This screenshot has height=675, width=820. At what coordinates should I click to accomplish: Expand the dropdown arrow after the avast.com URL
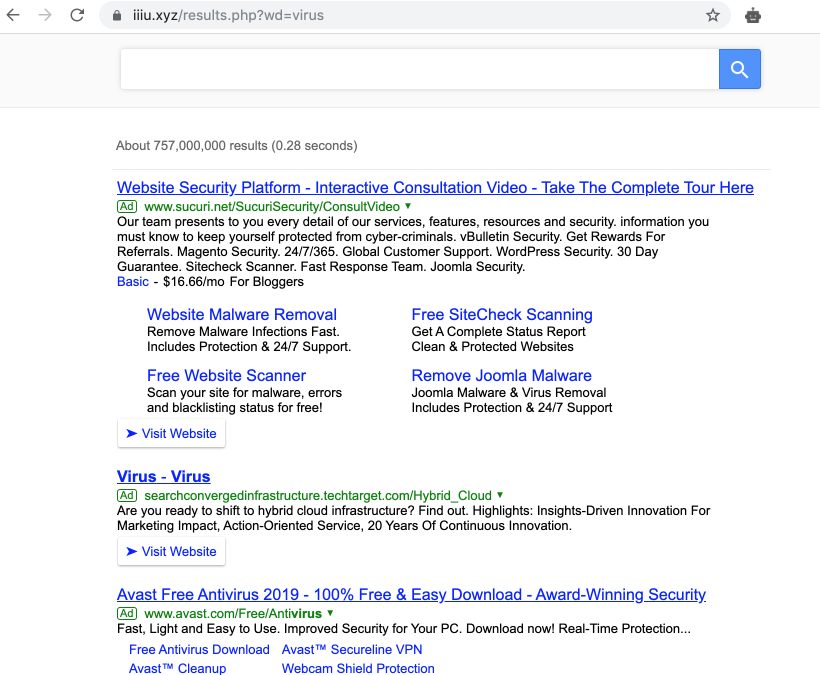click(x=330, y=613)
